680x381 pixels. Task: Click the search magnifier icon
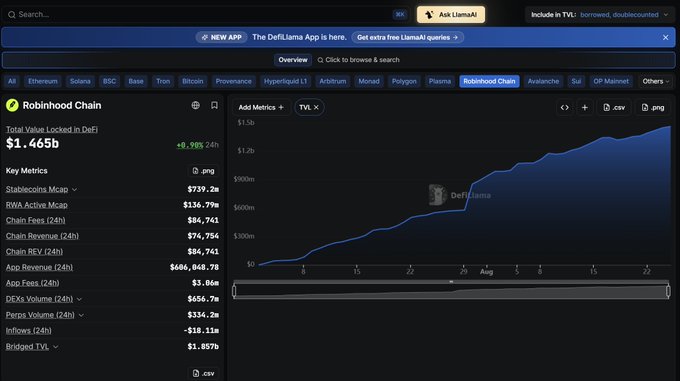tap(12, 15)
